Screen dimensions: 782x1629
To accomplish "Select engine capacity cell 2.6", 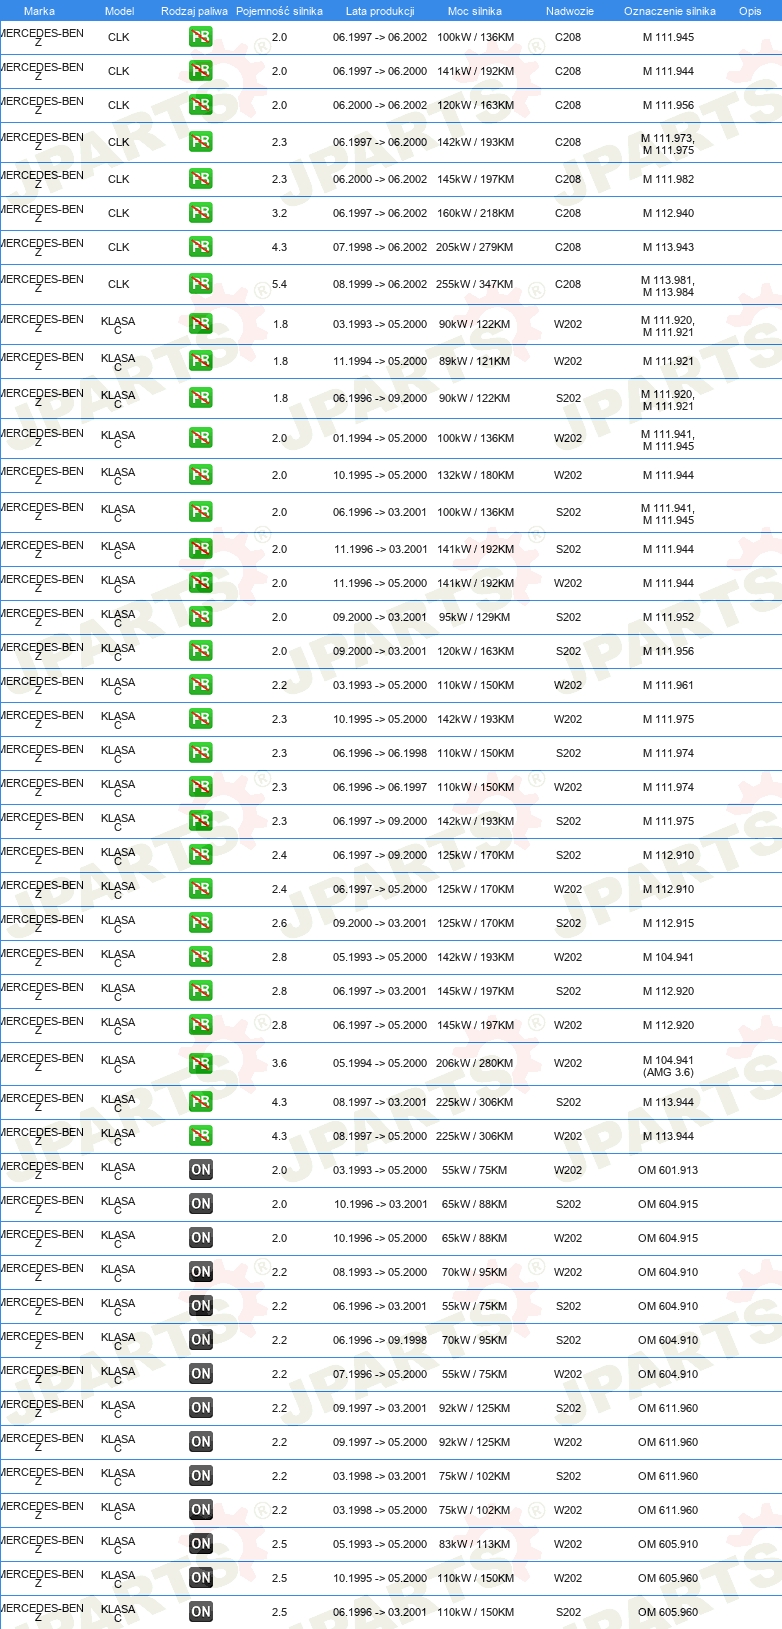I will (279, 923).
